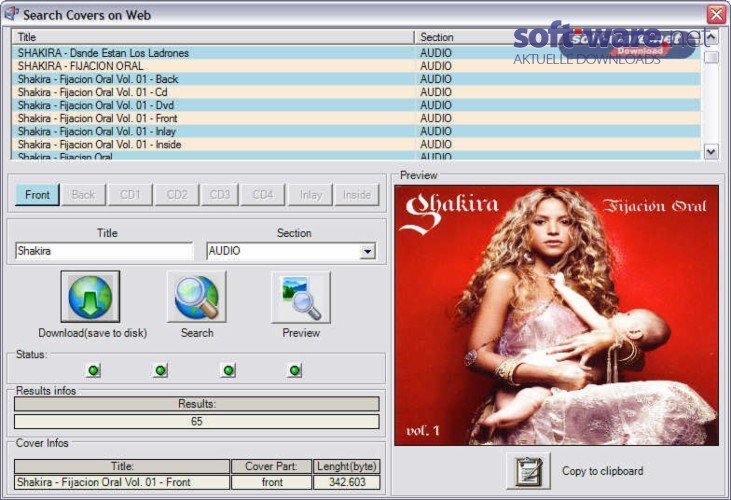This screenshot has height=500, width=731.
Task: Select the Inlay cover tab button
Action: [x=310, y=194]
